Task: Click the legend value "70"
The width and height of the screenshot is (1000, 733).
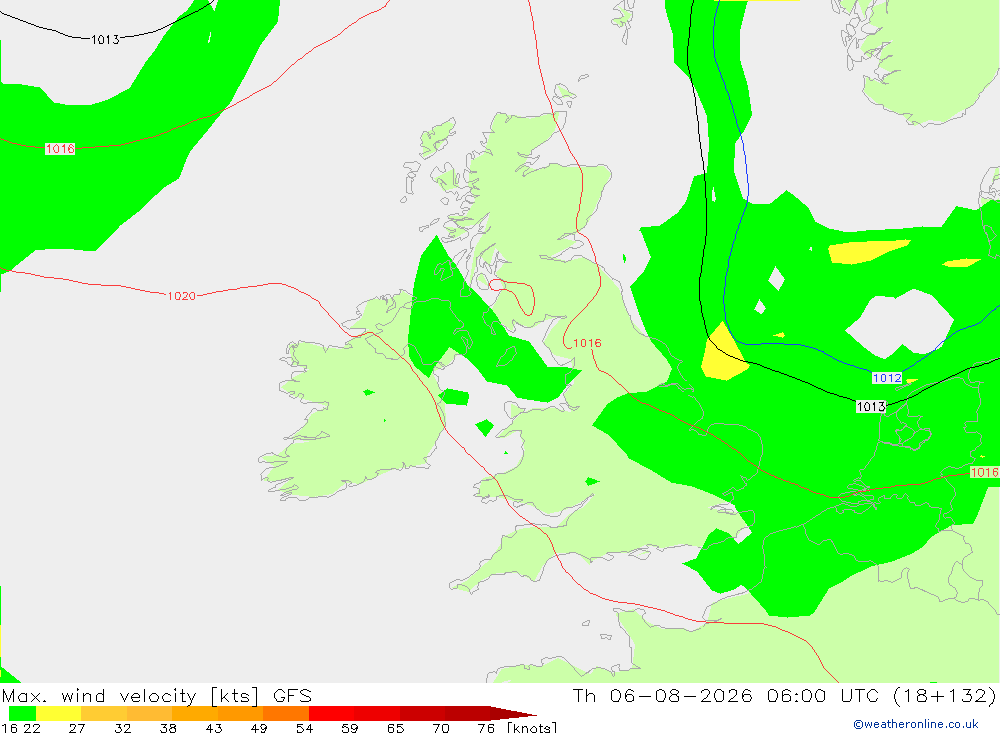Action: [441, 728]
